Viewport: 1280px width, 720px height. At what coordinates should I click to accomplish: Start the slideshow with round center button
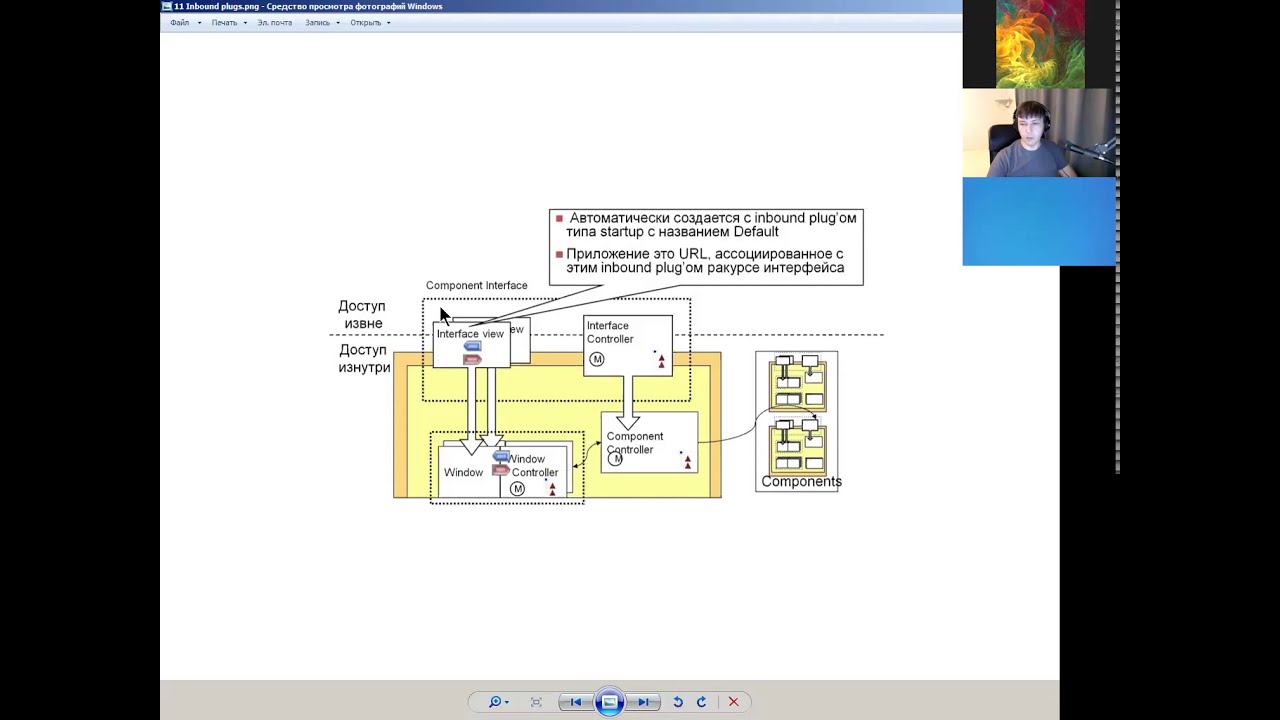coord(609,702)
